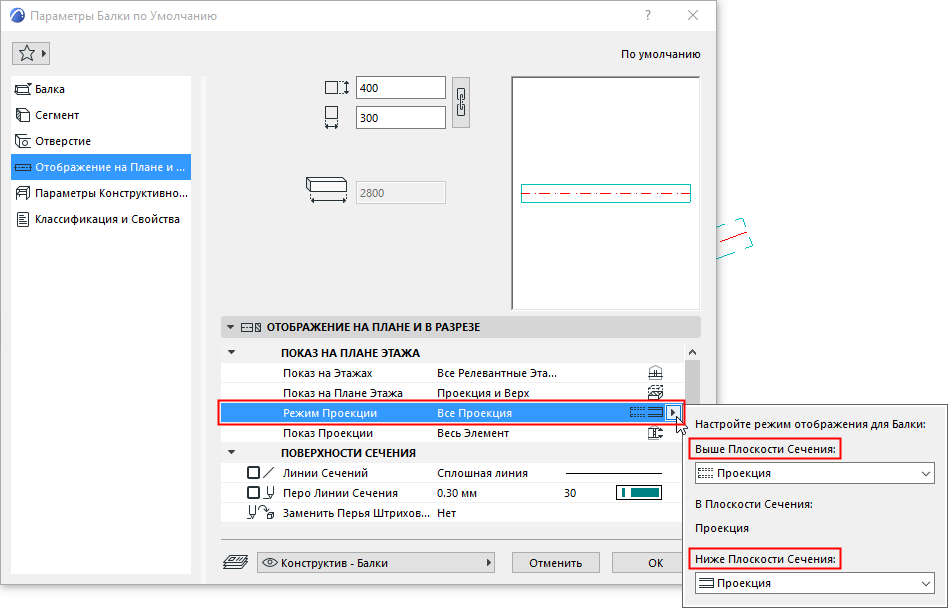Viewport: 949px width, 609px height.
Task: Click the Показ на Этажах stories icon
Action: click(655, 373)
